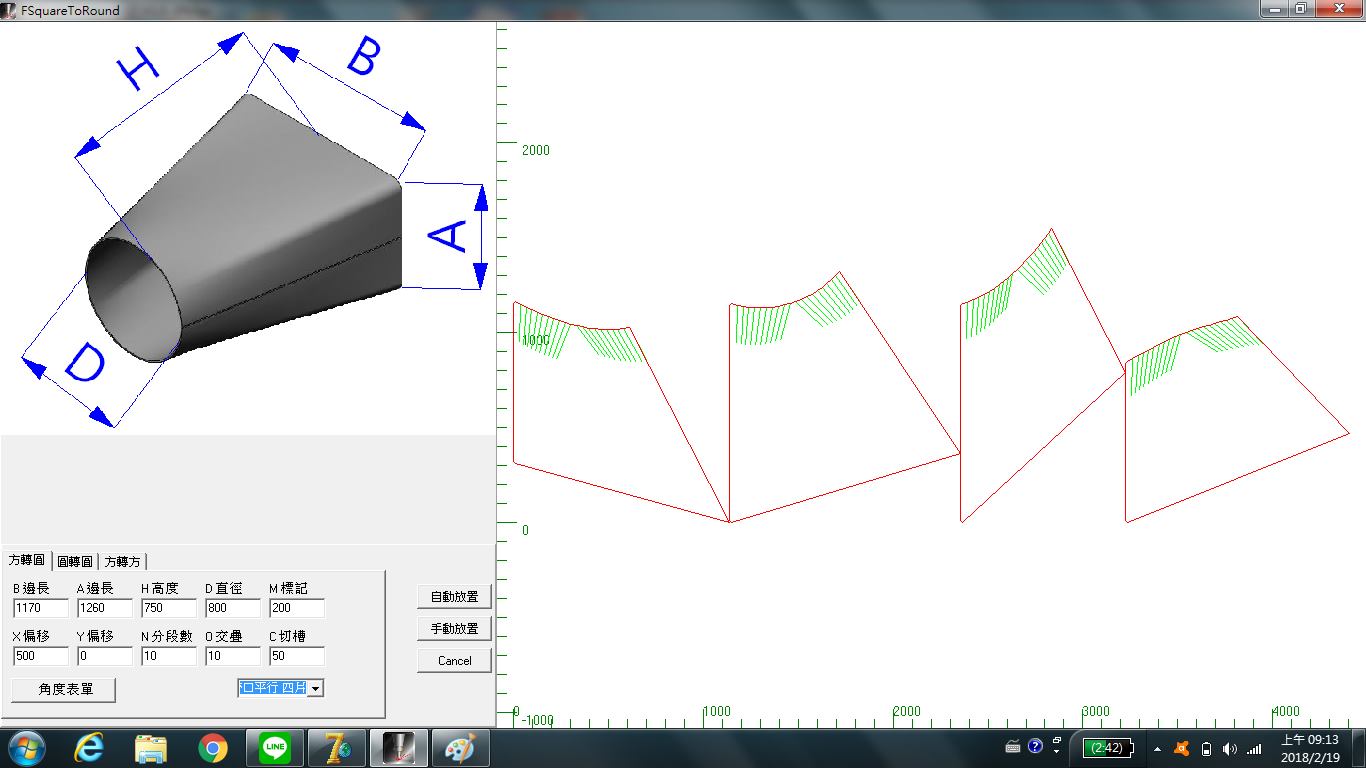Switch to the 圓轉圓 tab
The width and height of the screenshot is (1366, 768).
click(x=75, y=562)
